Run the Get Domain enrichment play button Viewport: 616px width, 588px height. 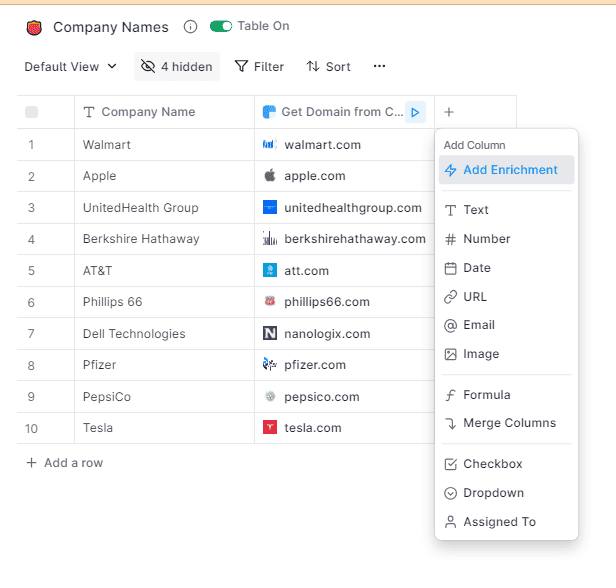[415, 113]
